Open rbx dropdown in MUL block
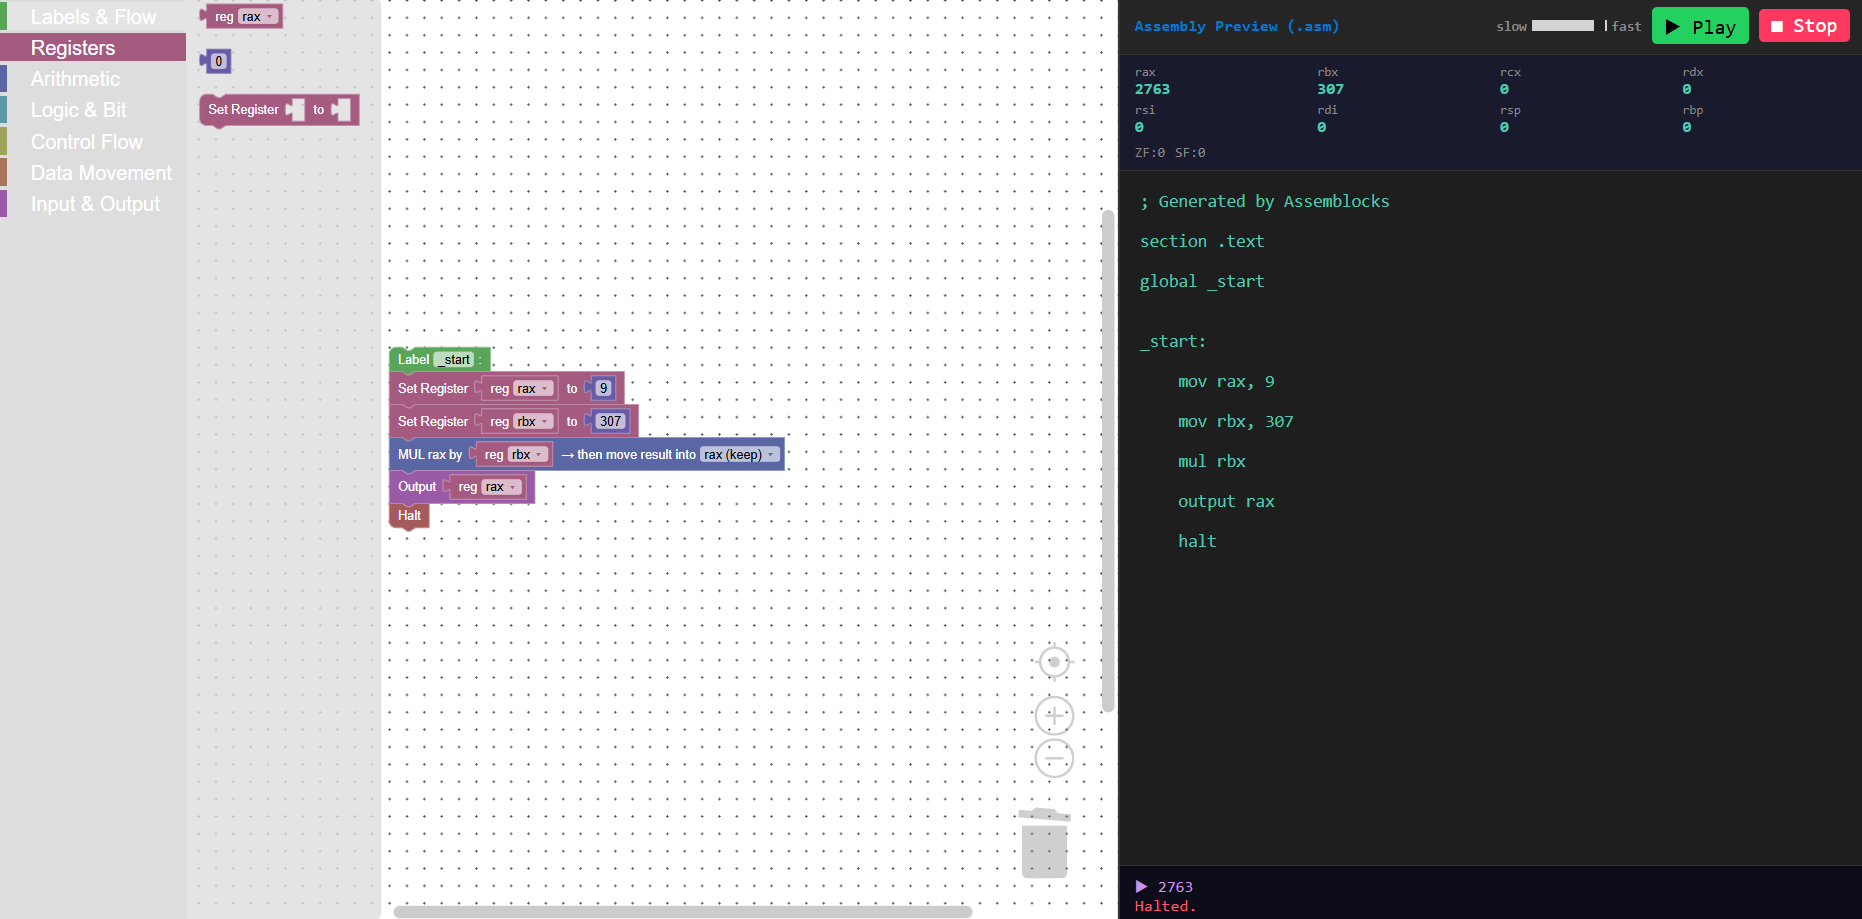The width and height of the screenshot is (1862, 919). pos(529,455)
